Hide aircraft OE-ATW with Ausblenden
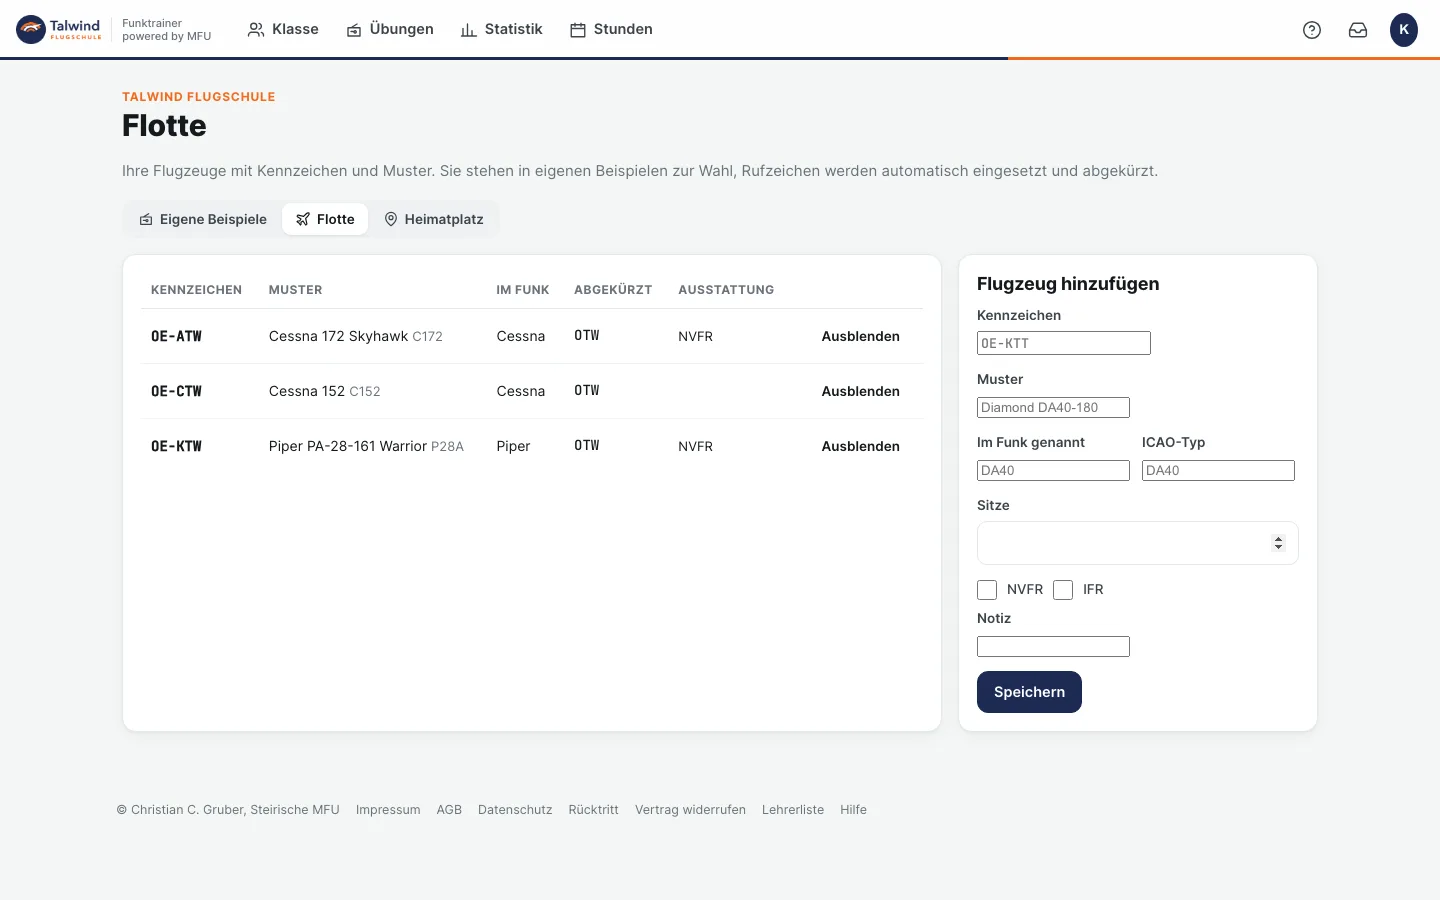The width and height of the screenshot is (1440, 900). click(x=860, y=336)
